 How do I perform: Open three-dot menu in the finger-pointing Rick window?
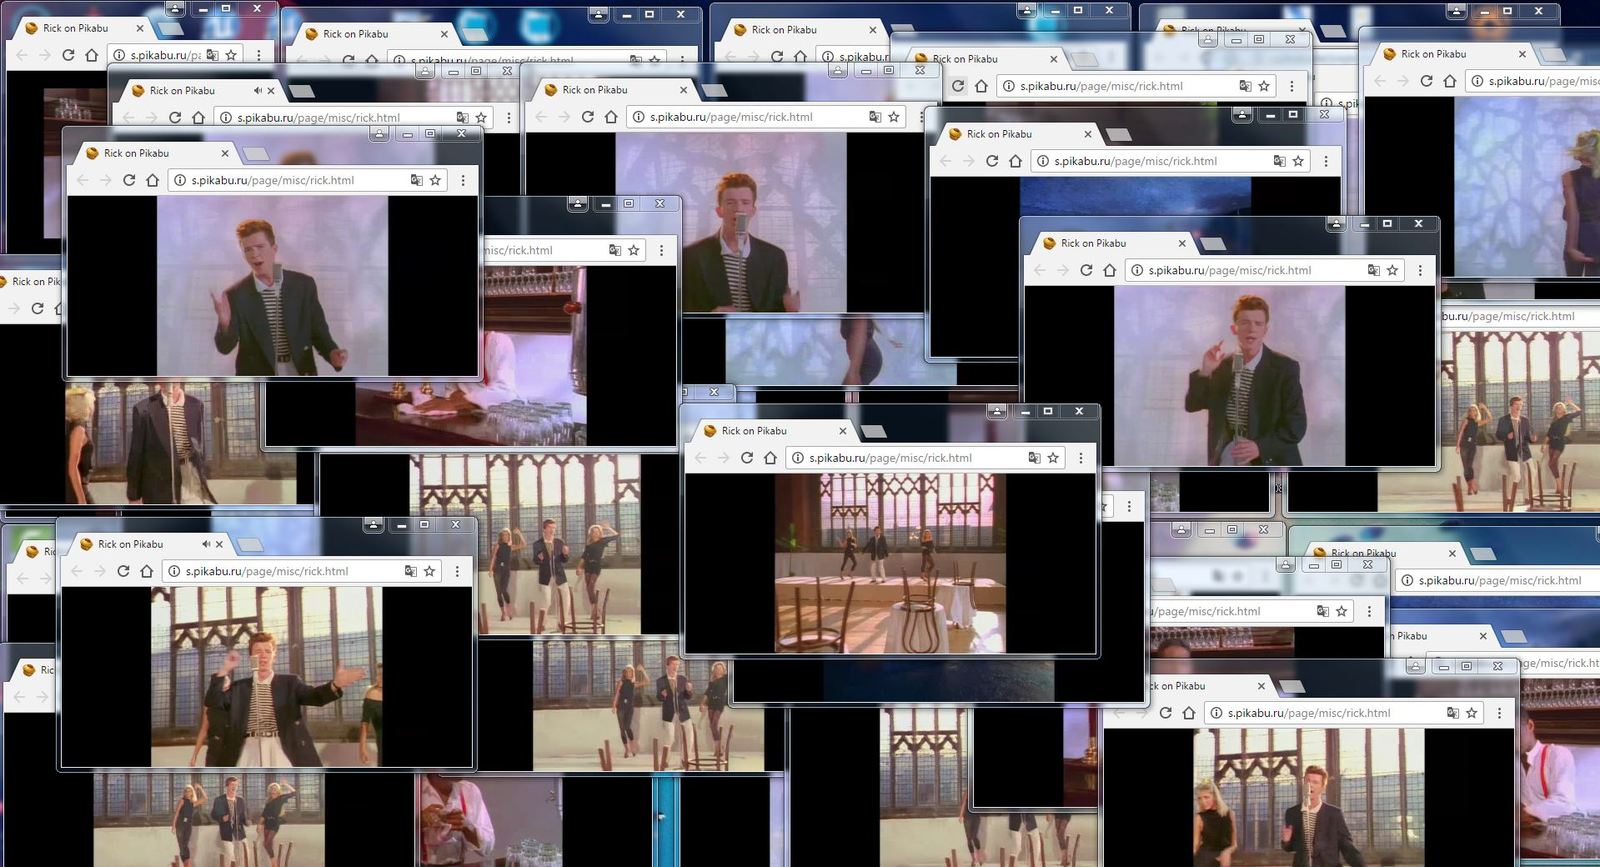pyautogui.click(x=1420, y=270)
